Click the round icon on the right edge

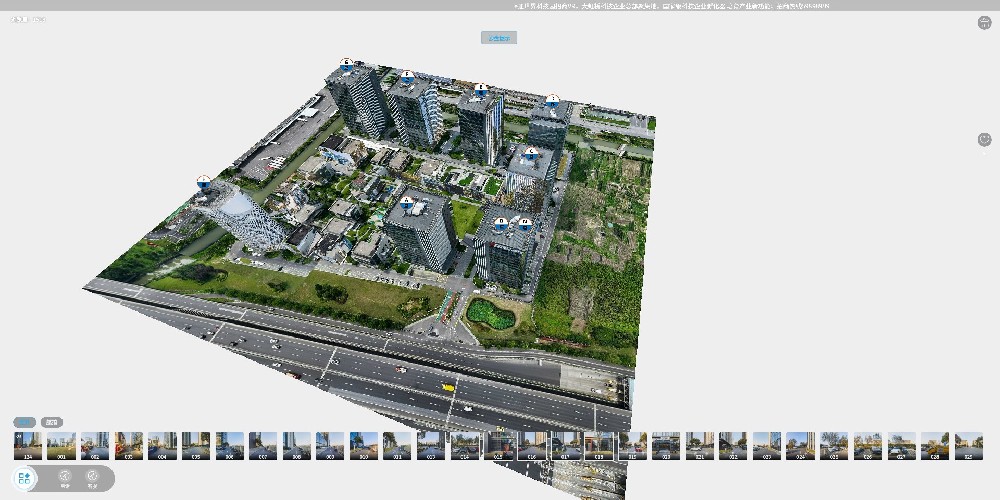pyautogui.click(x=984, y=140)
